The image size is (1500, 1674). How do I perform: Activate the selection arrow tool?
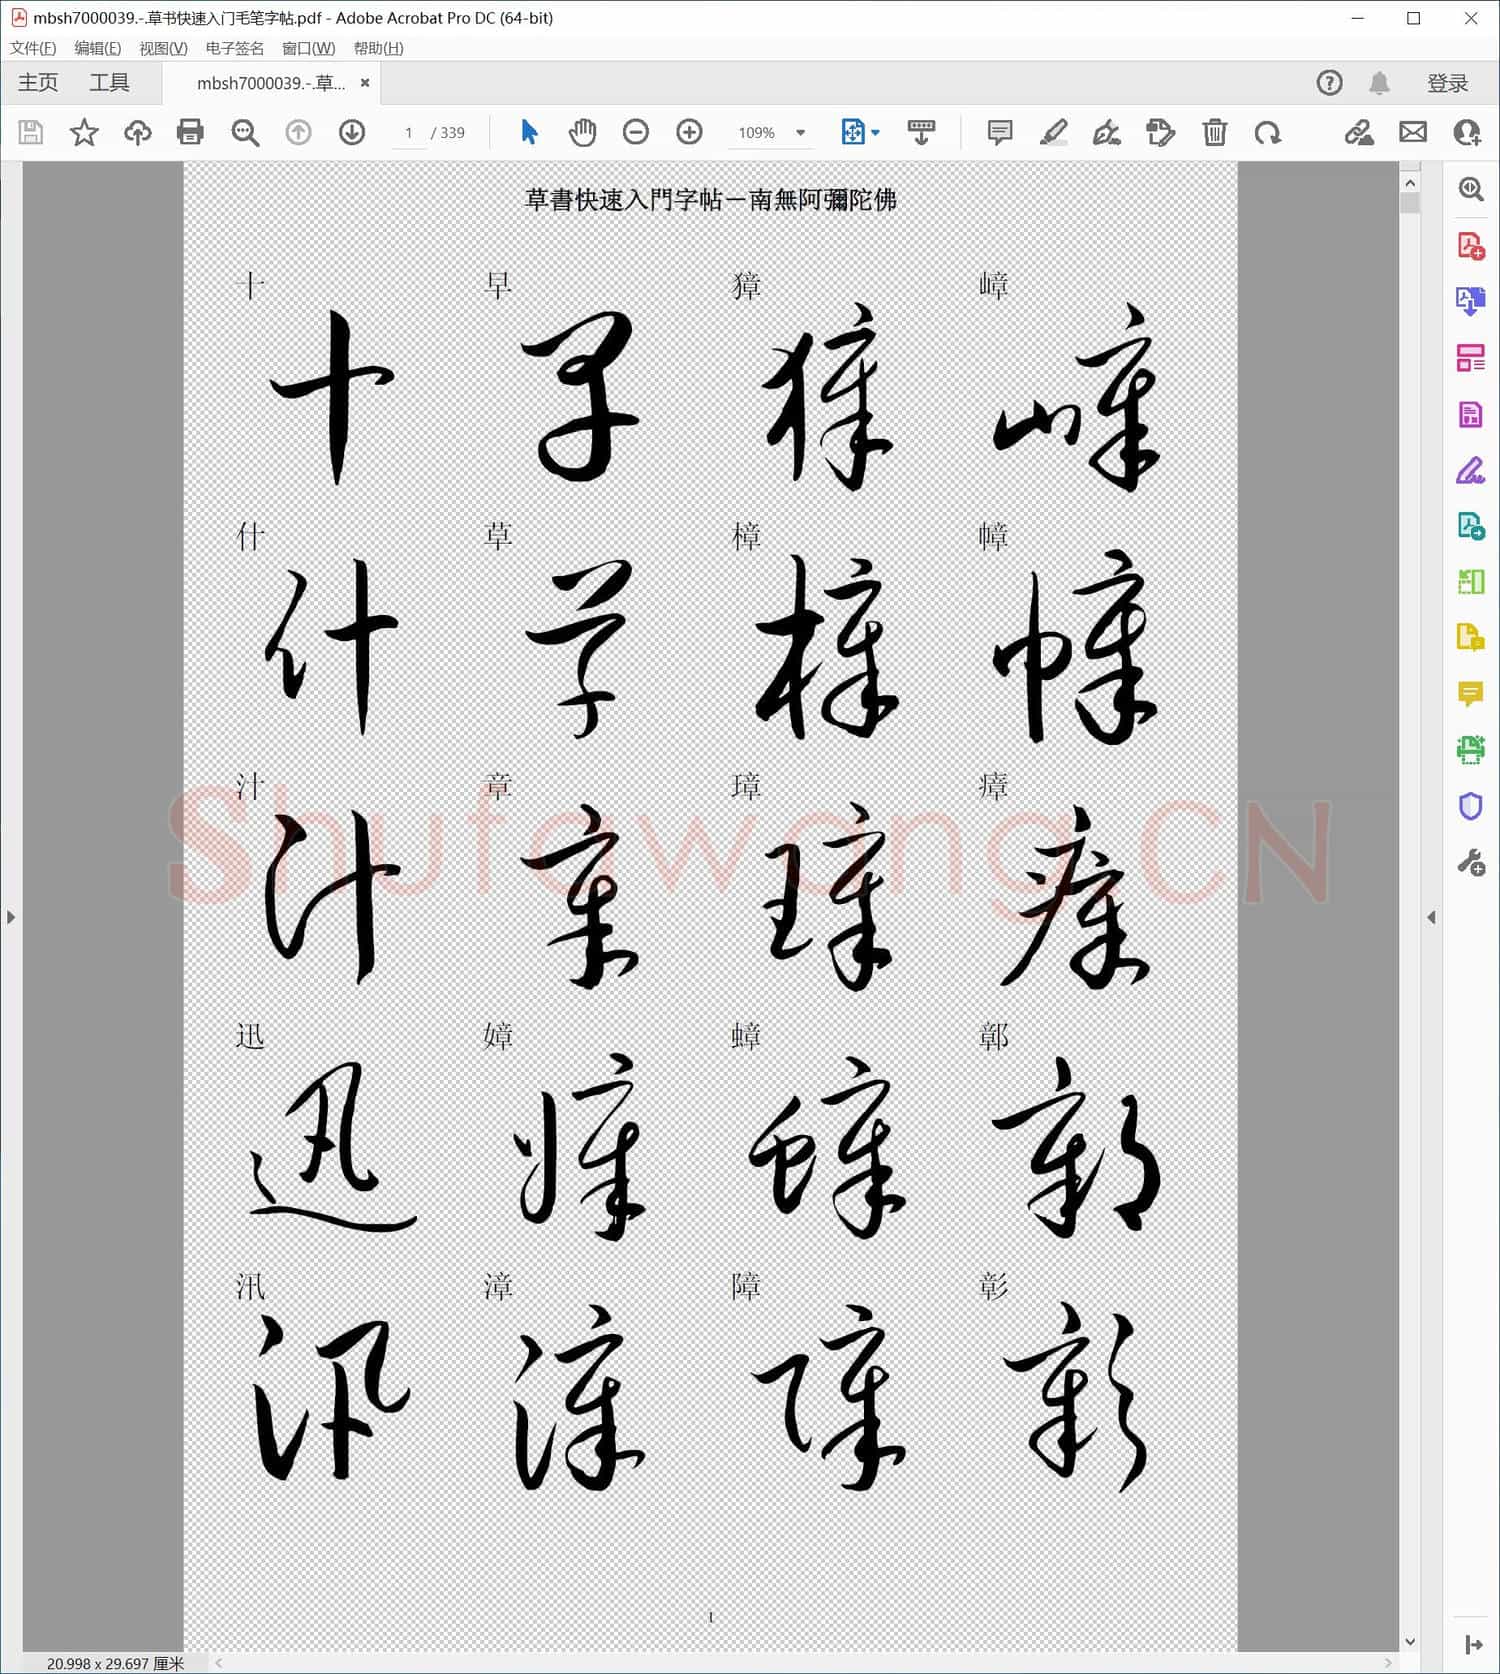[529, 132]
